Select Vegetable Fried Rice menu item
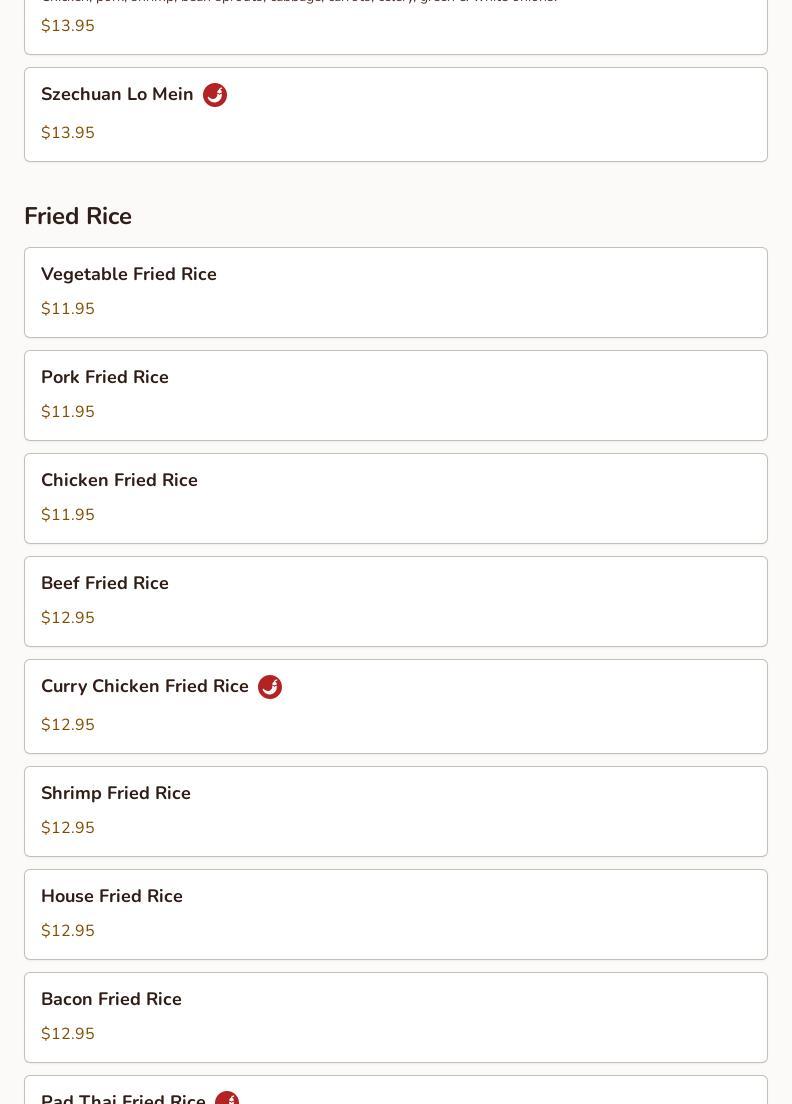Viewport: 792px width, 1104px height. 129,274
